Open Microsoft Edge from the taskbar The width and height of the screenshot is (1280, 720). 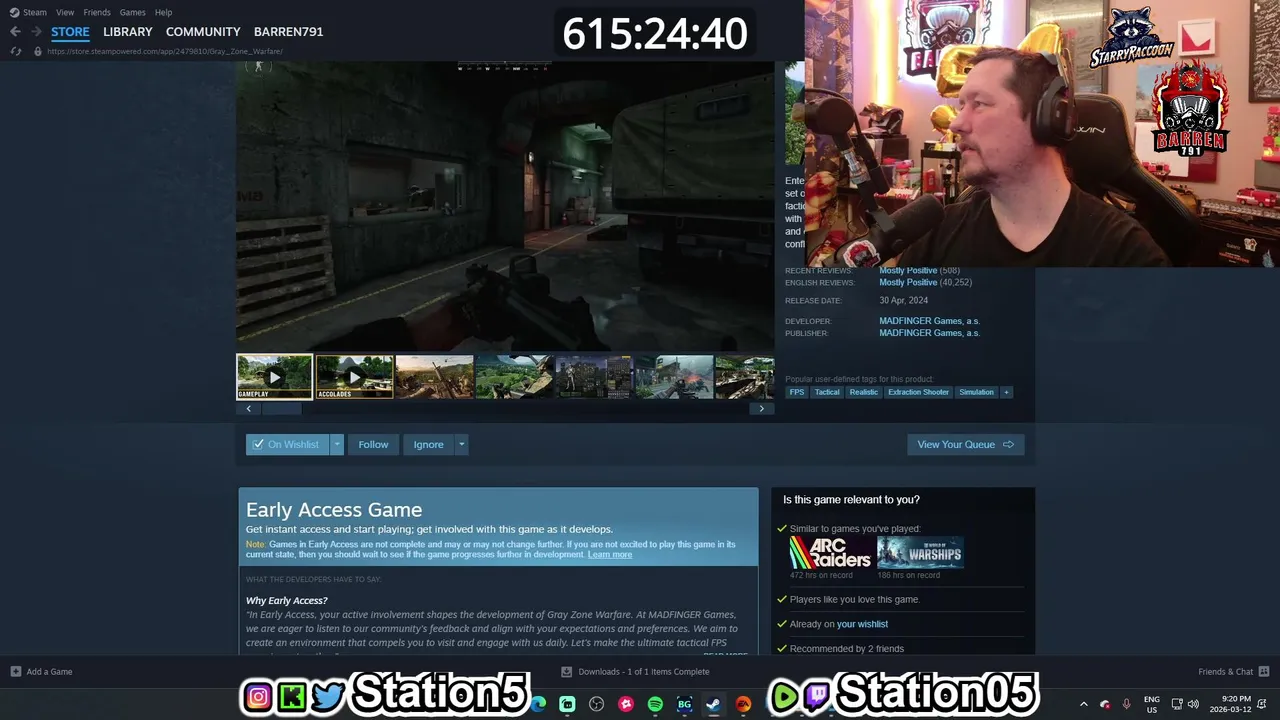click(538, 704)
